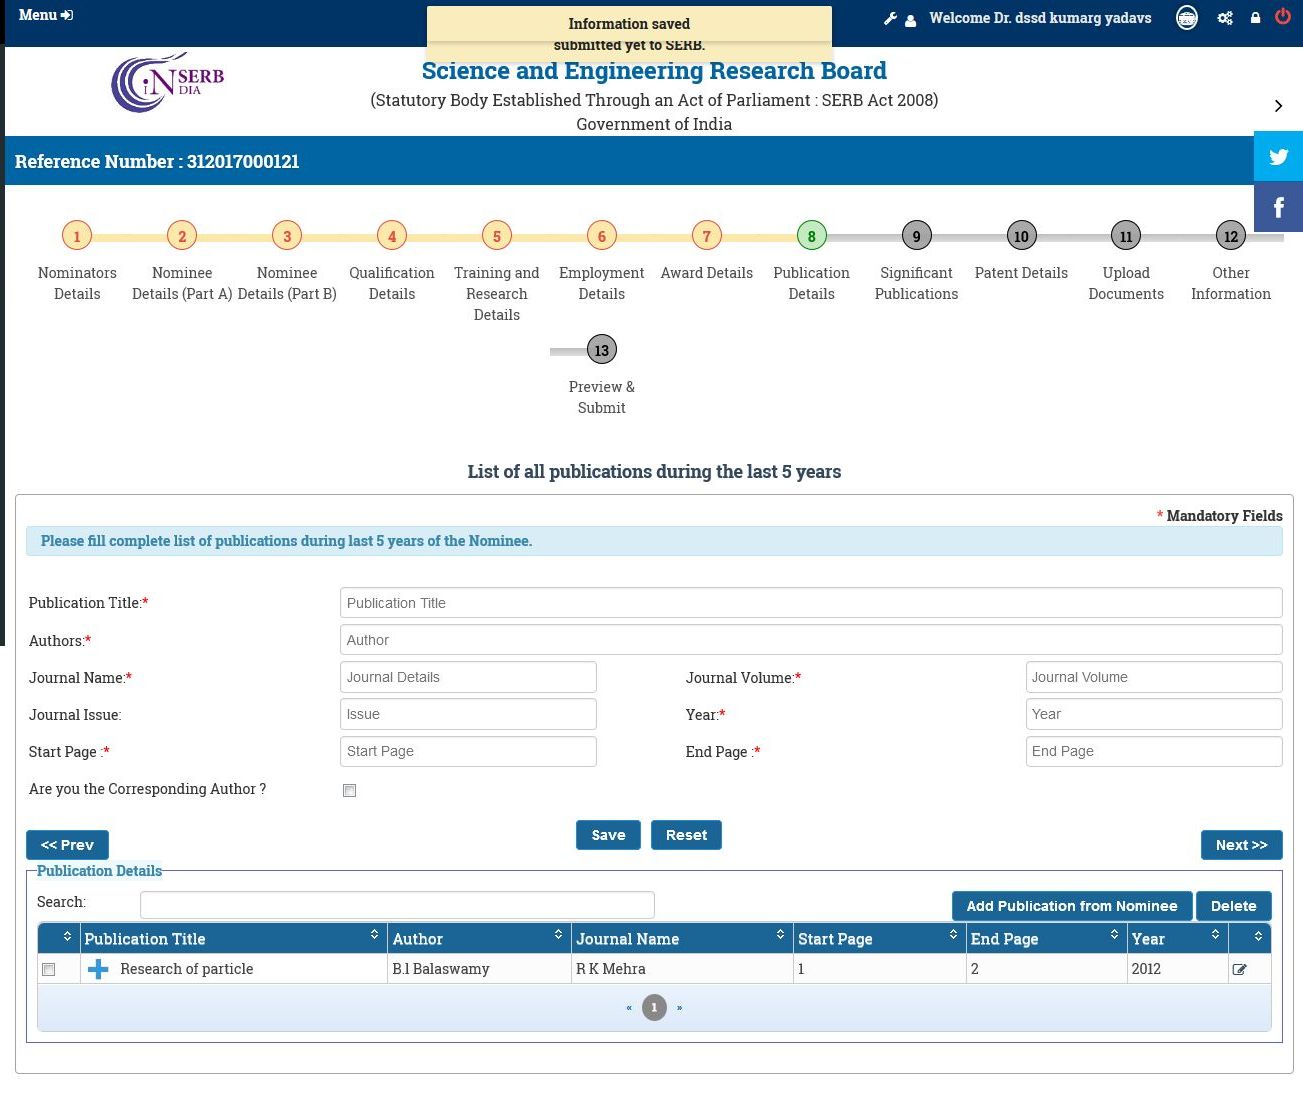Proceed with the Next >> button

[x=1241, y=845]
